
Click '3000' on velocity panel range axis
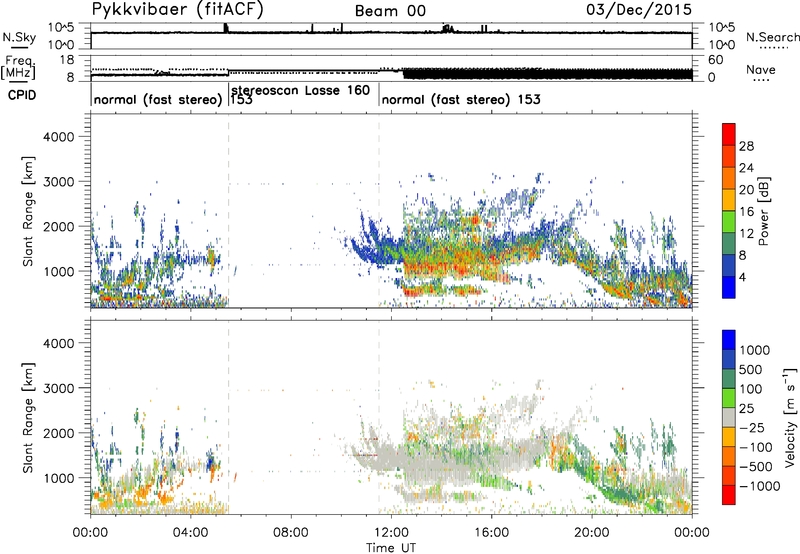[x=59, y=388]
